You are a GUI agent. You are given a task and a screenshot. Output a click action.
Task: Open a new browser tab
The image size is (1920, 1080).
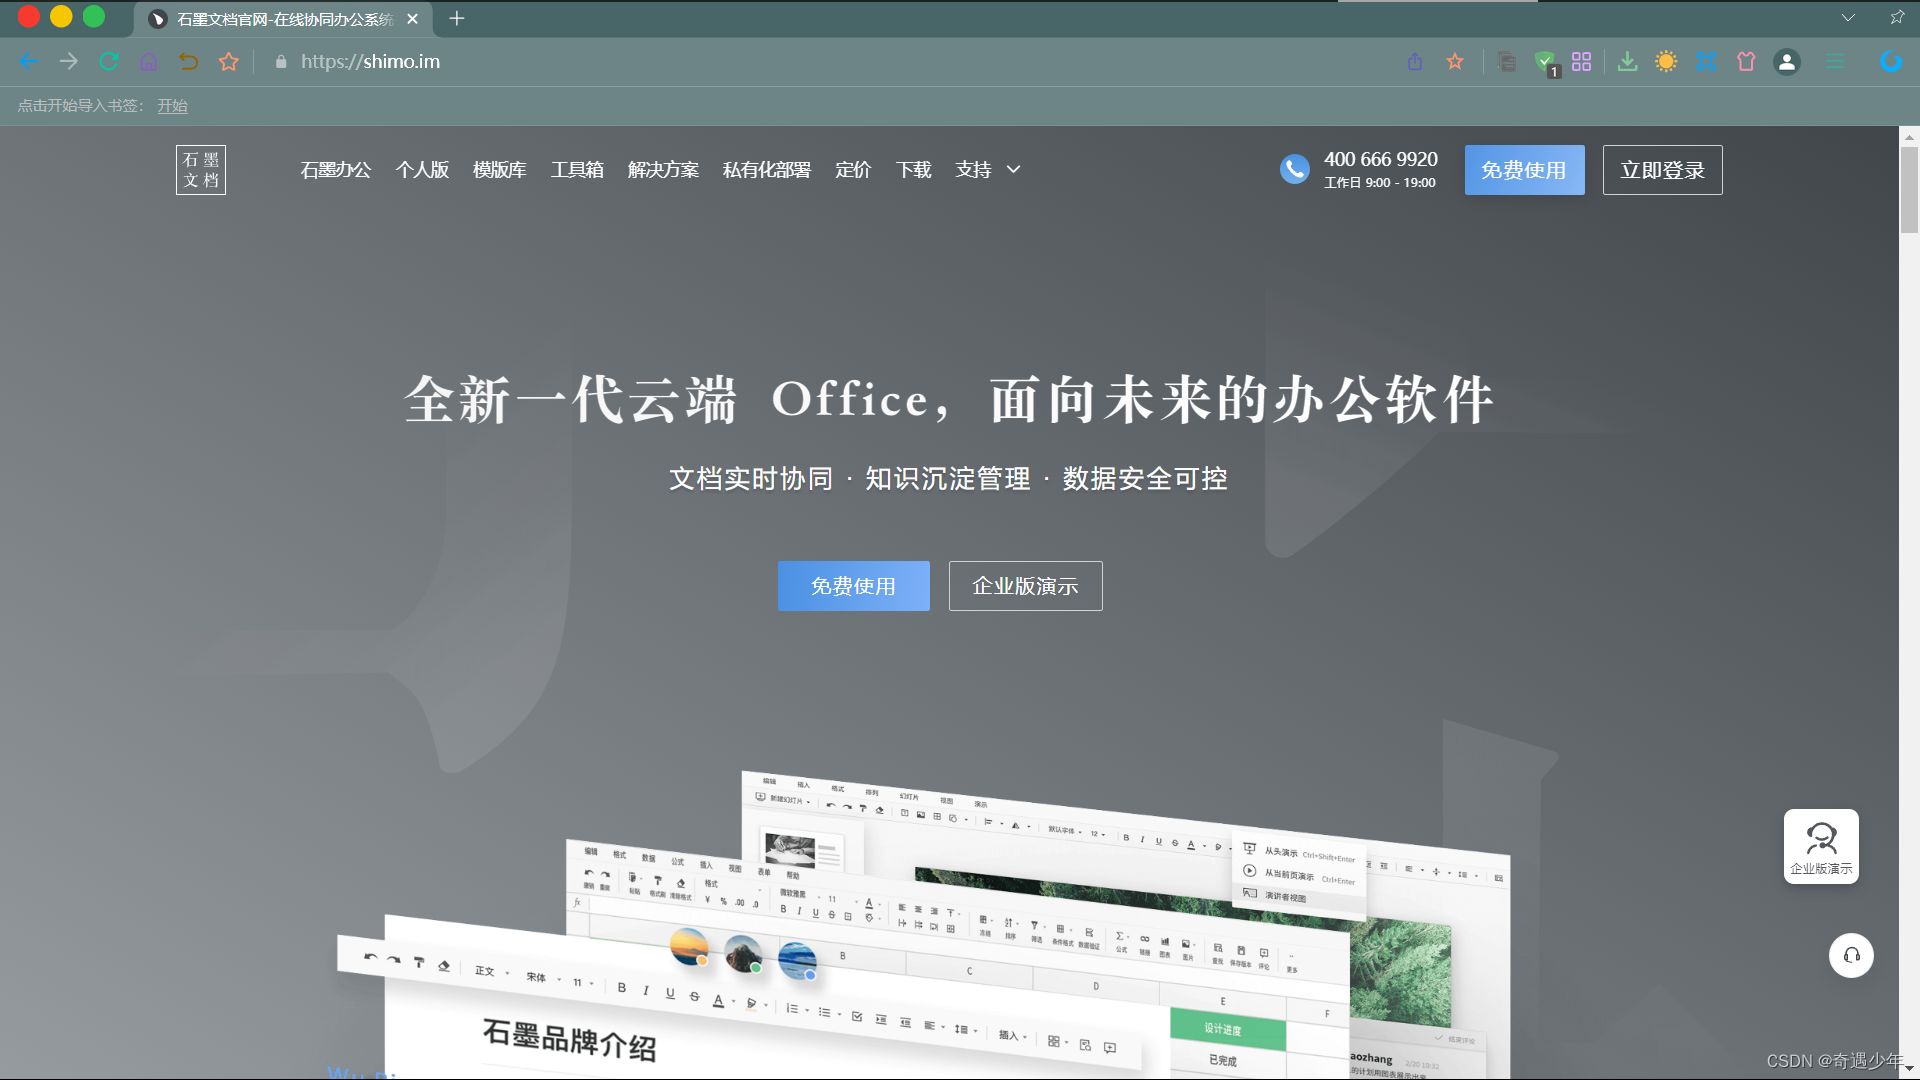[457, 19]
